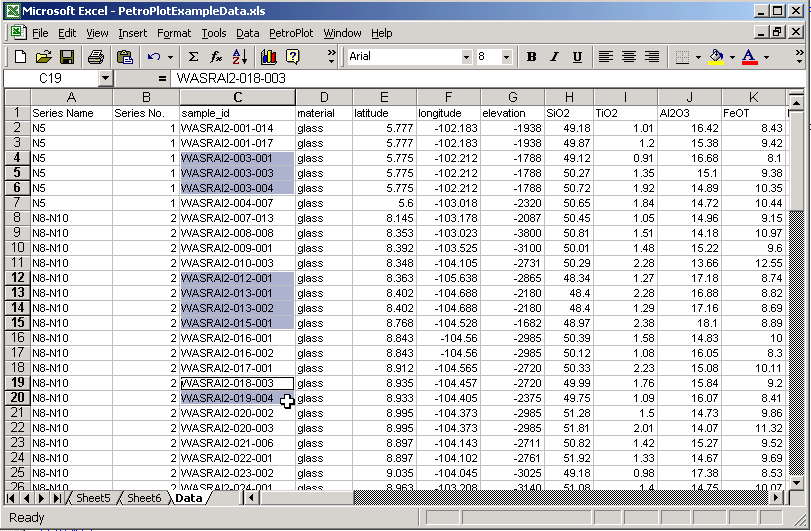This screenshot has width=811, height=531.
Task: Open the View menu
Action: [97, 34]
